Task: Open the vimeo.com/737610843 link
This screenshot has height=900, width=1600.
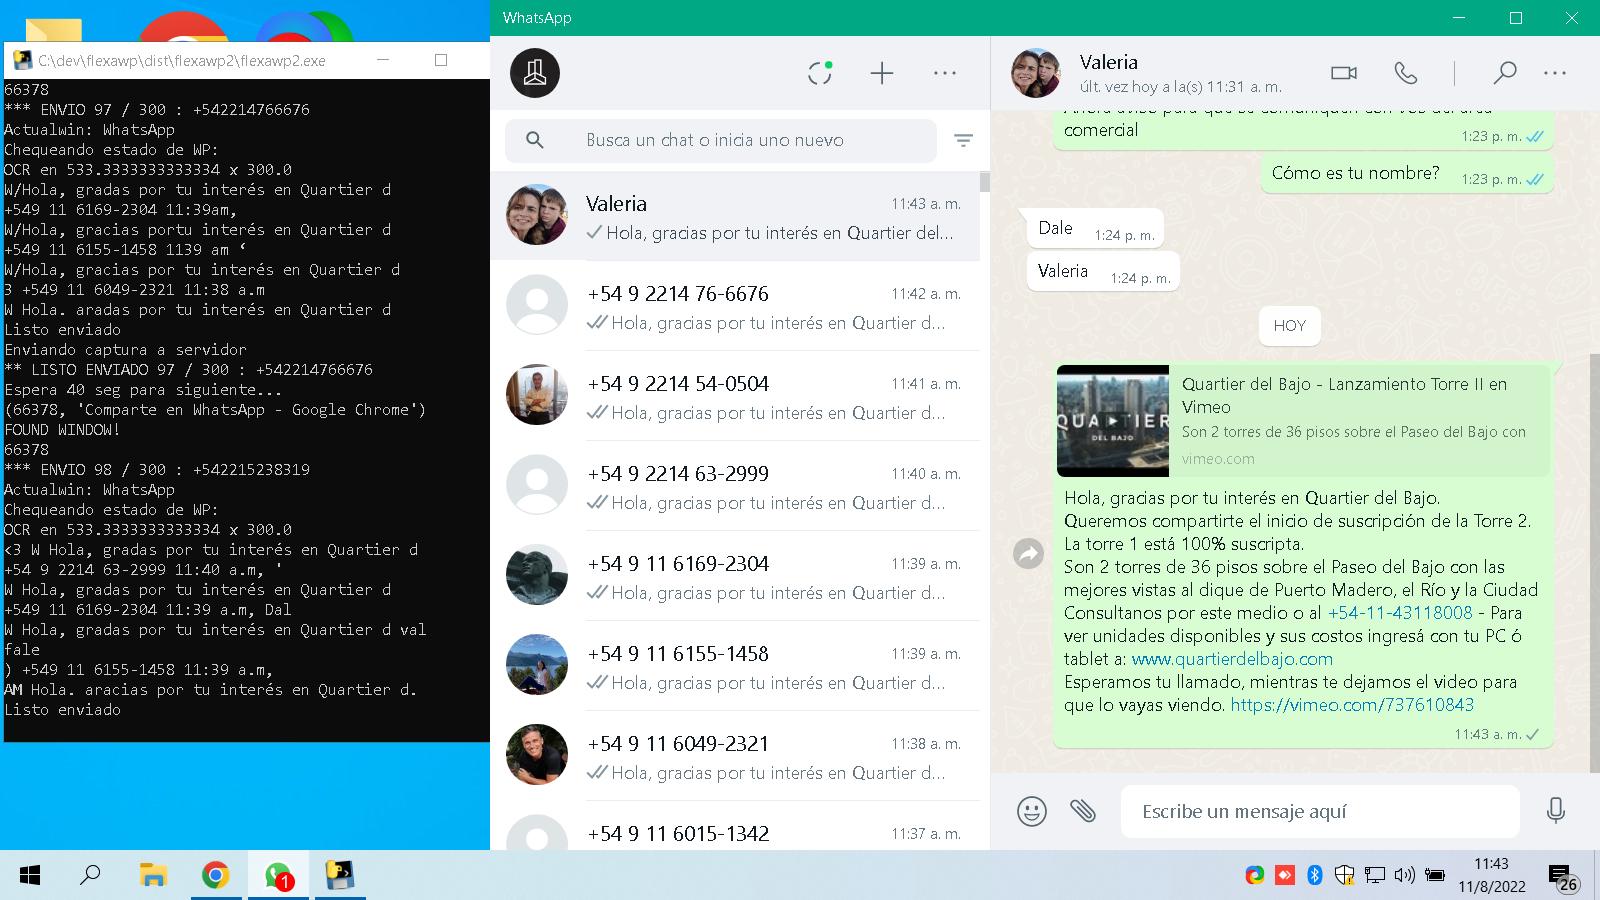Action: click(1352, 705)
